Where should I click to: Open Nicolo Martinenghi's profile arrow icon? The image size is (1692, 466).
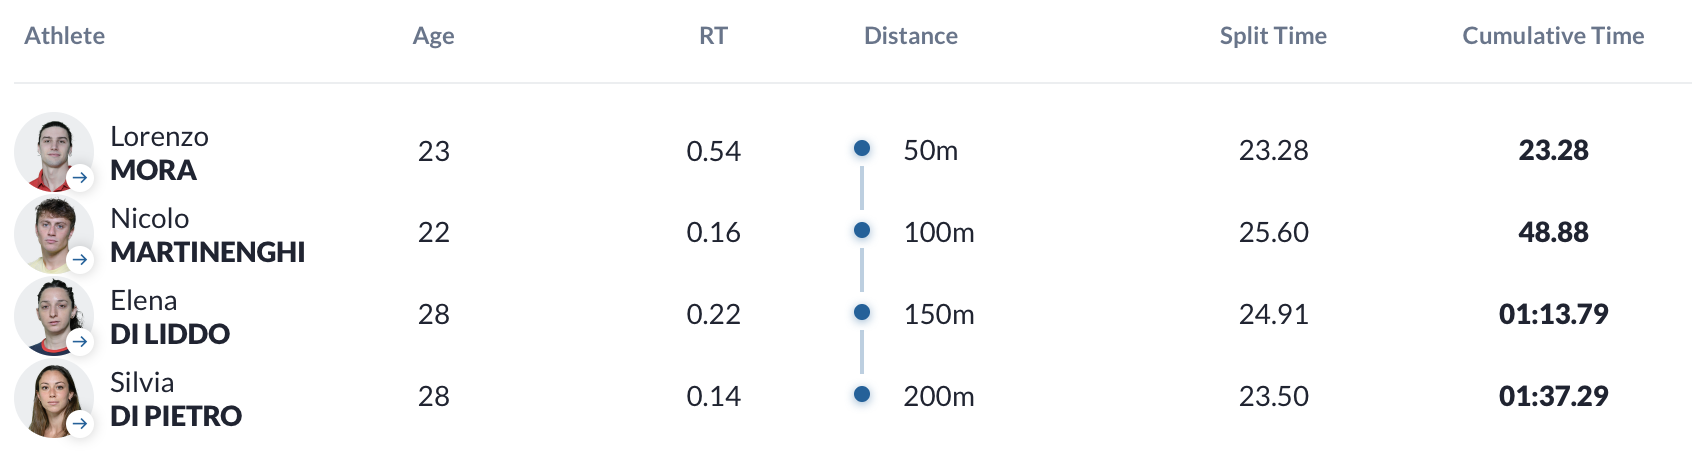[x=80, y=260]
